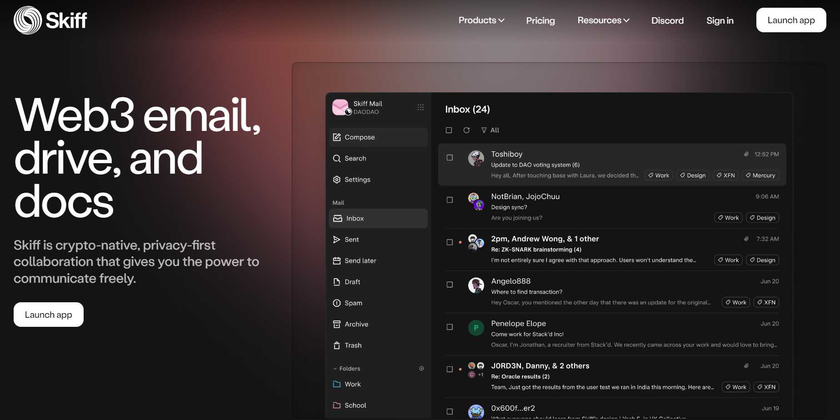
Task: Click the add folder plus icon
Action: click(x=421, y=368)
